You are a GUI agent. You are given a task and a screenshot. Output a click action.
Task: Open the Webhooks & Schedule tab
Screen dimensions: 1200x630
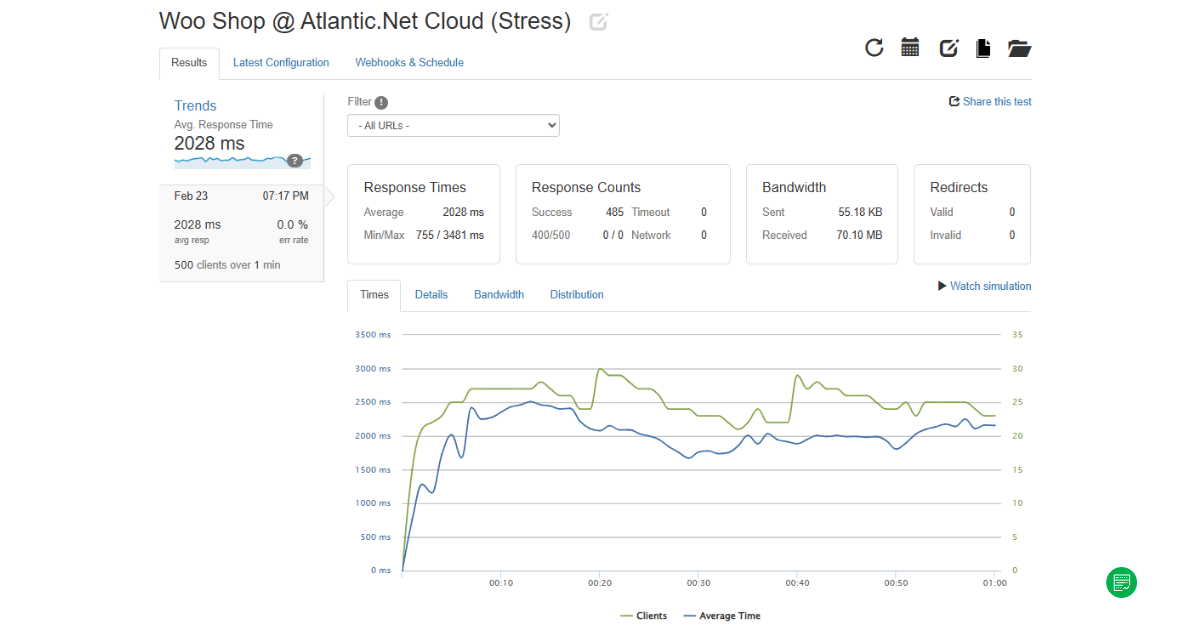[409, 63]
